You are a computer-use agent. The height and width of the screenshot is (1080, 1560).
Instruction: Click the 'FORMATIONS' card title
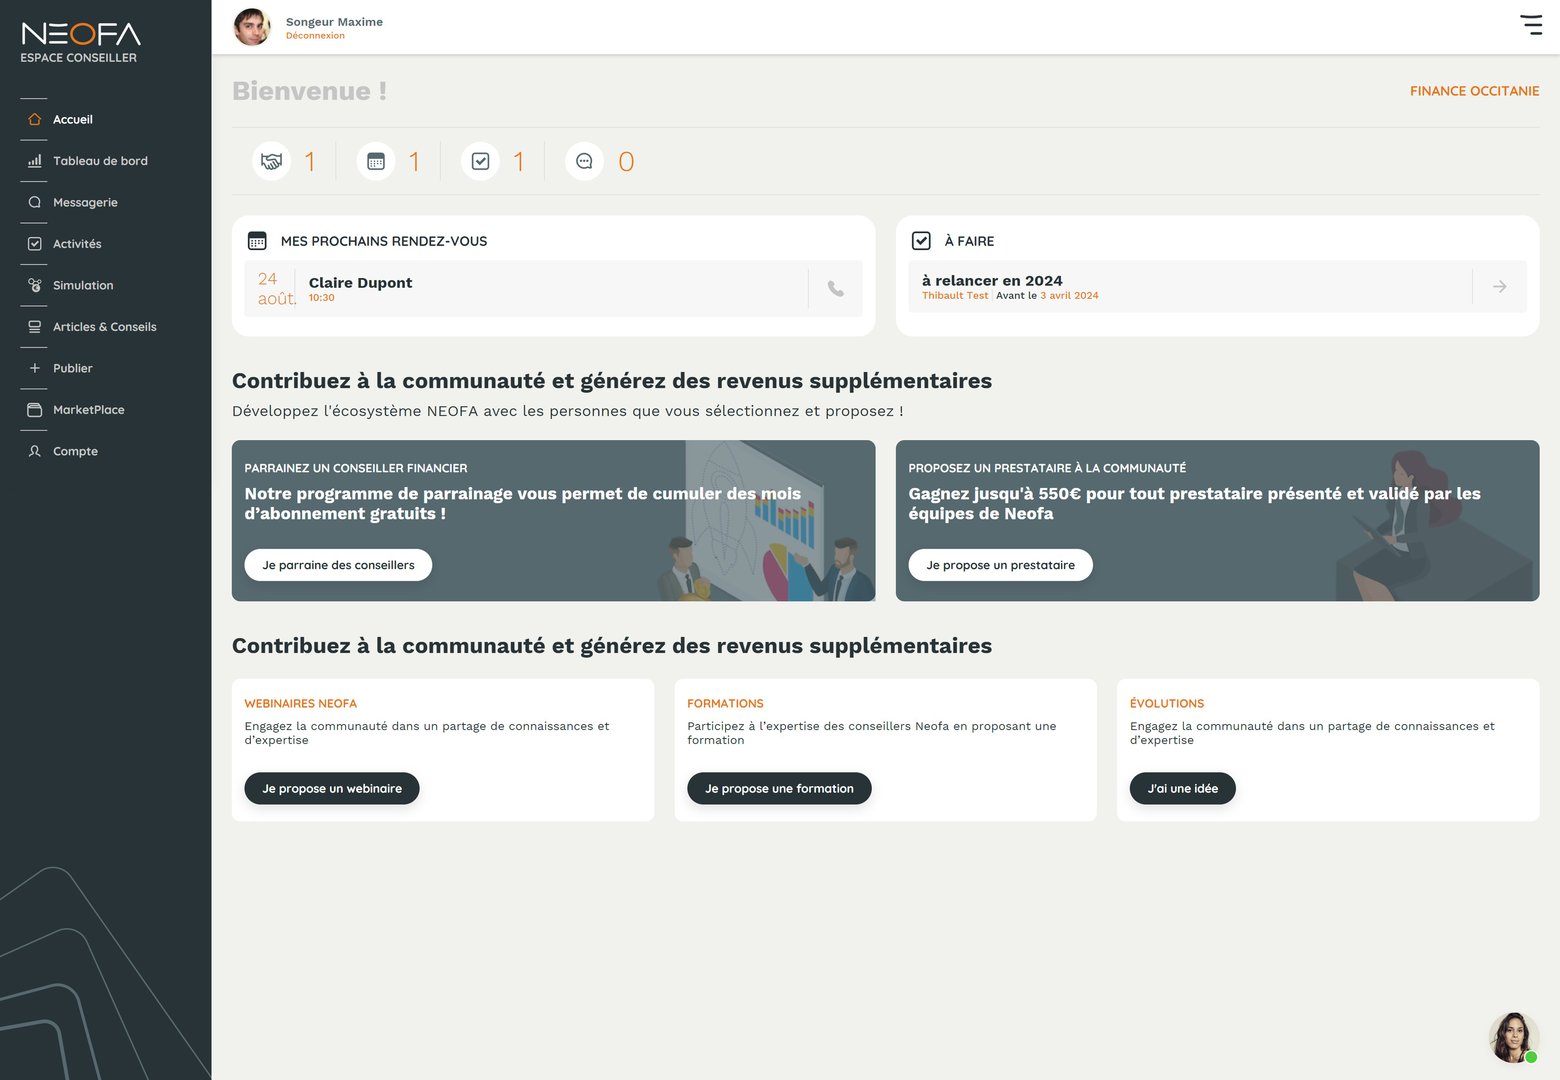tap(725, 704)
